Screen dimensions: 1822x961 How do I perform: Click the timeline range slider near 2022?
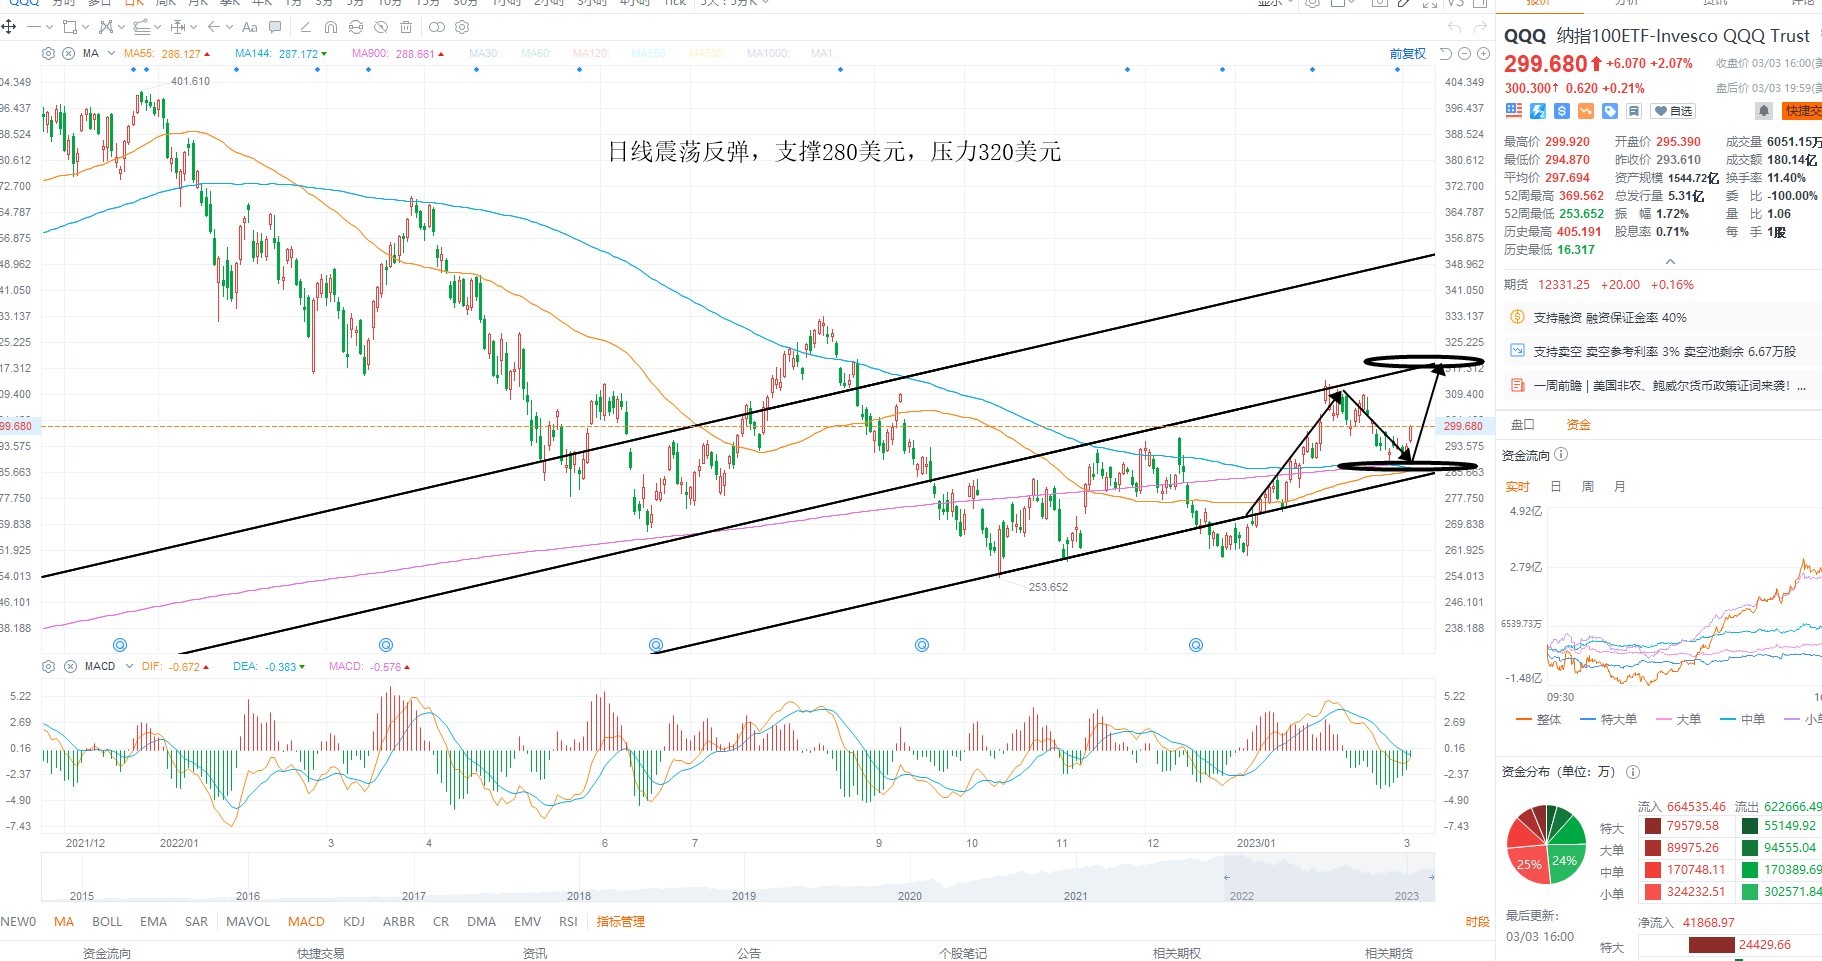click(1227, 877)
